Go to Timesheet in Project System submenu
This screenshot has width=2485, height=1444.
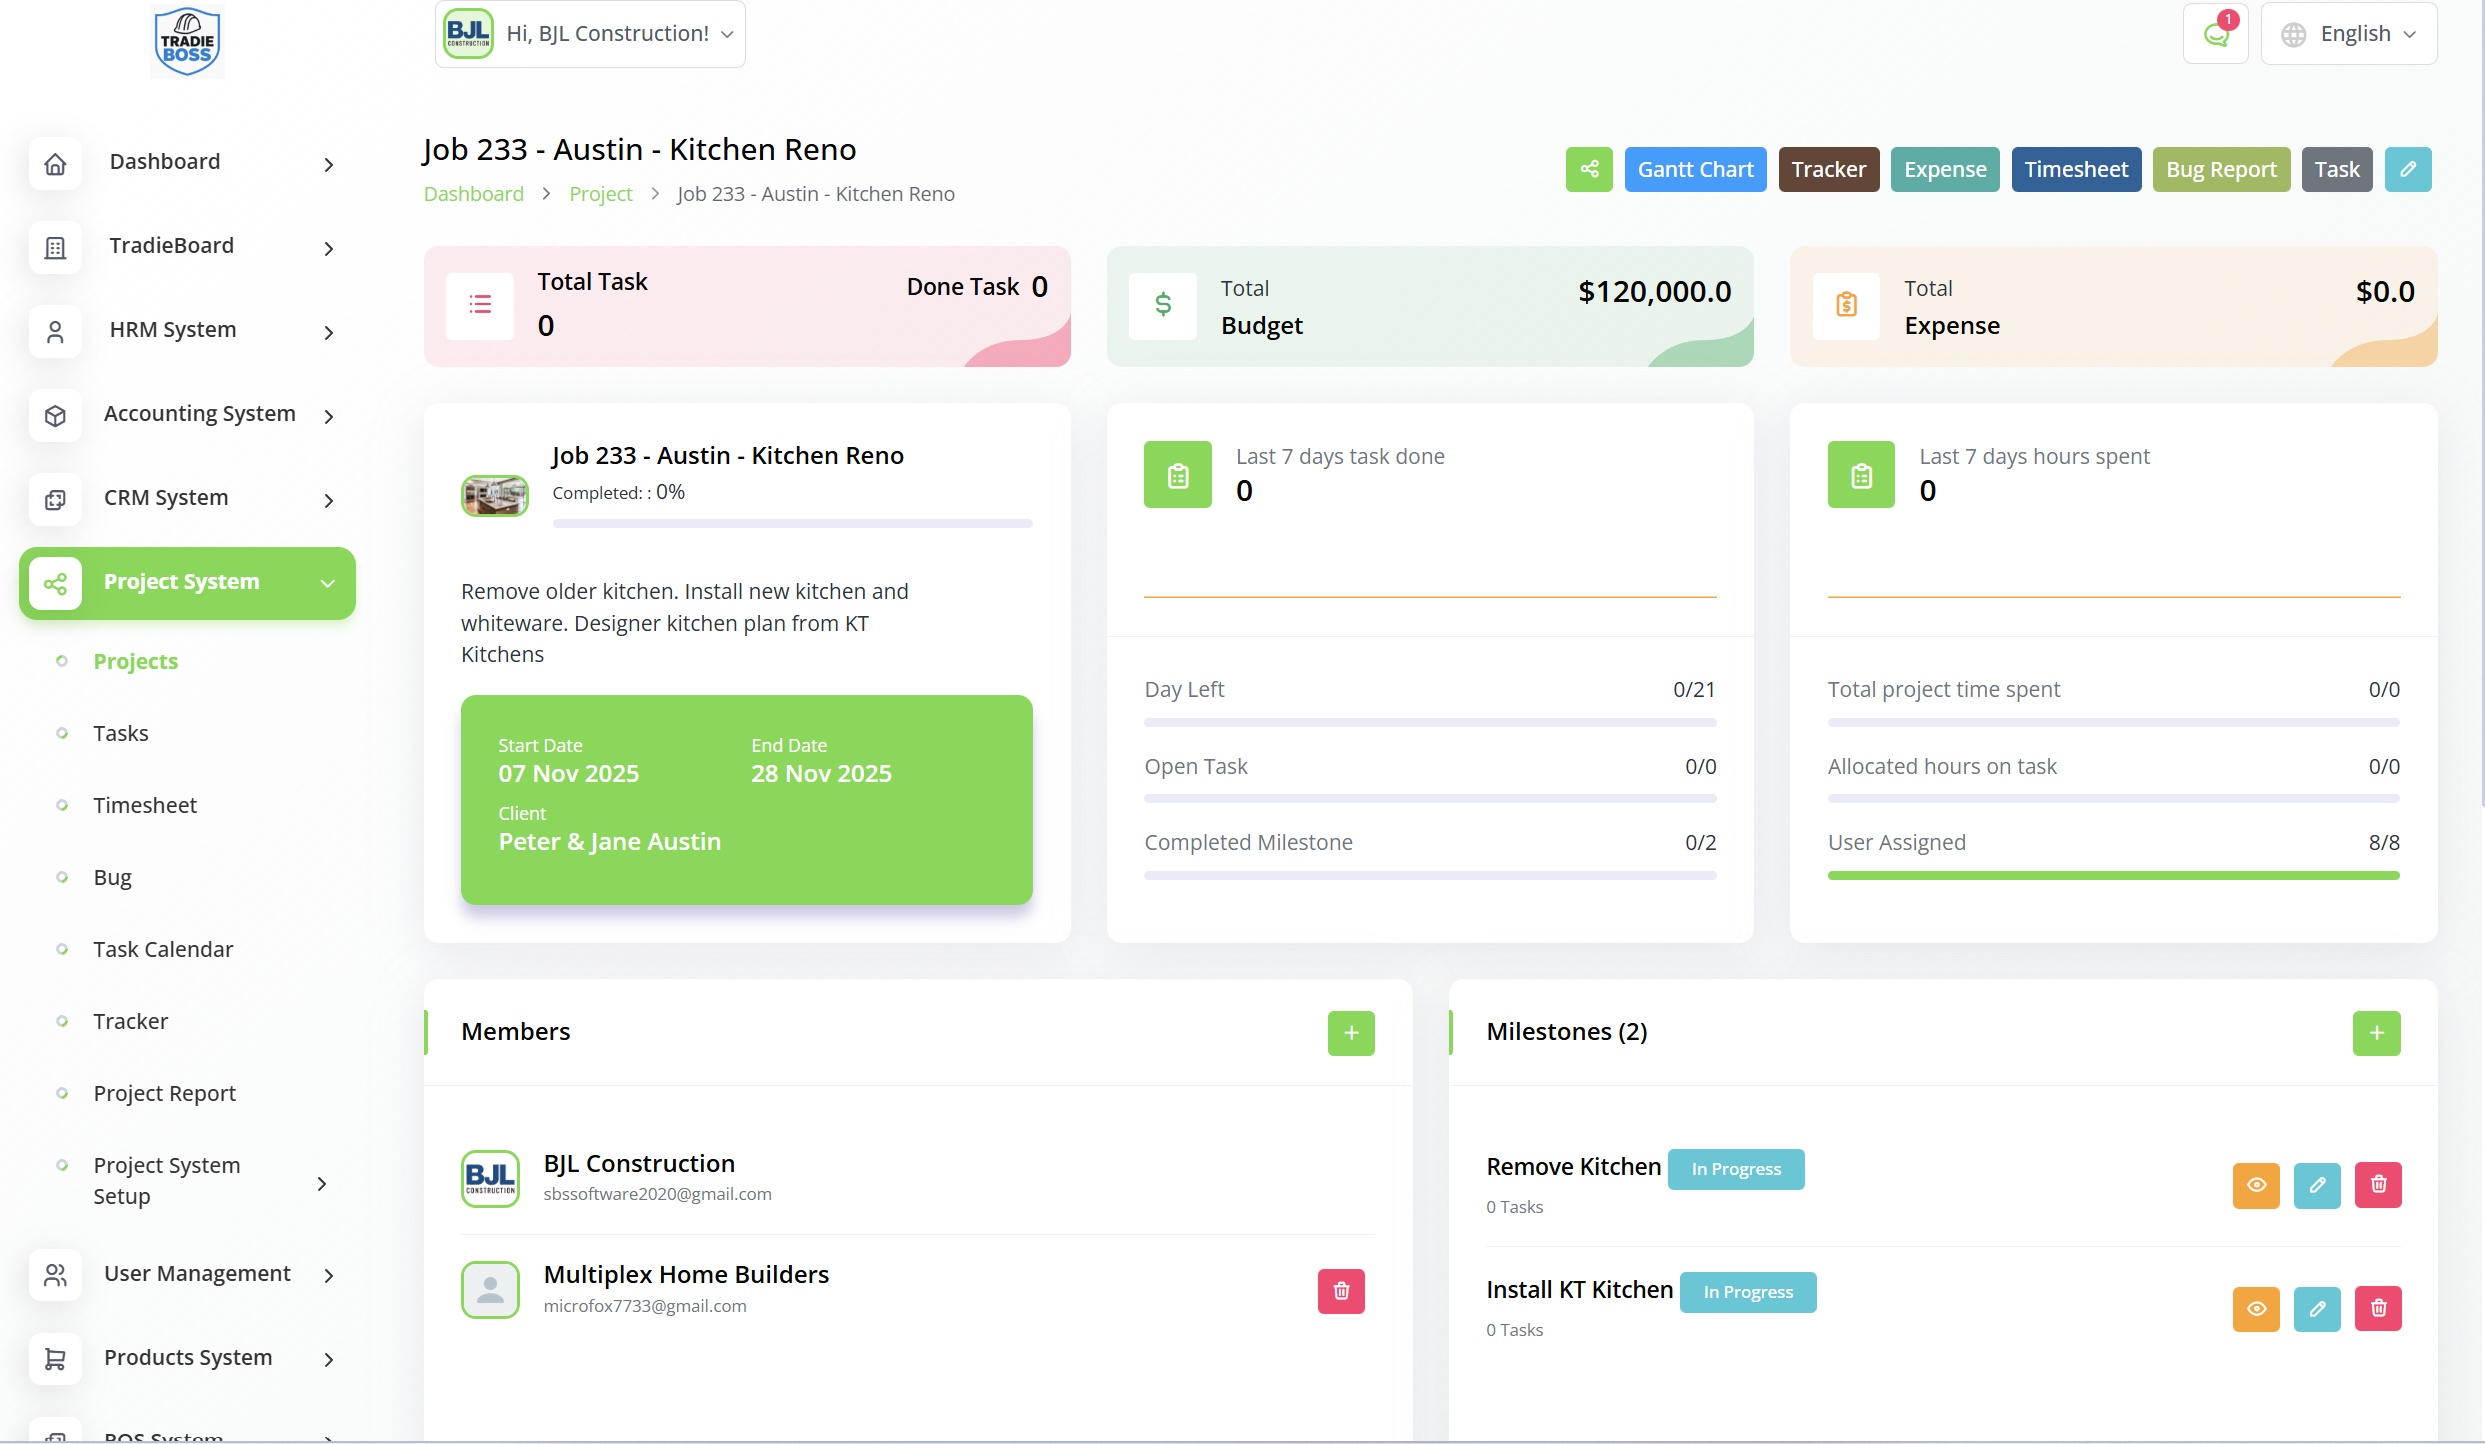click(x=145, y=805)
